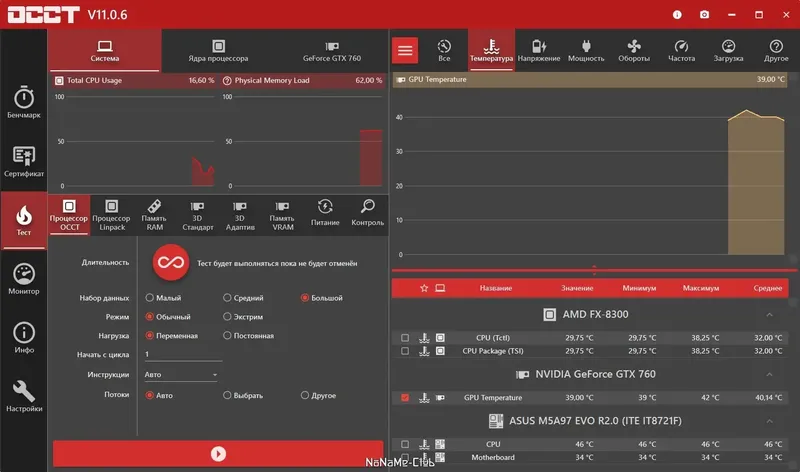Show Обороты fan speed sensors
This screenshot has height=472, width=800.
point(634,51)
